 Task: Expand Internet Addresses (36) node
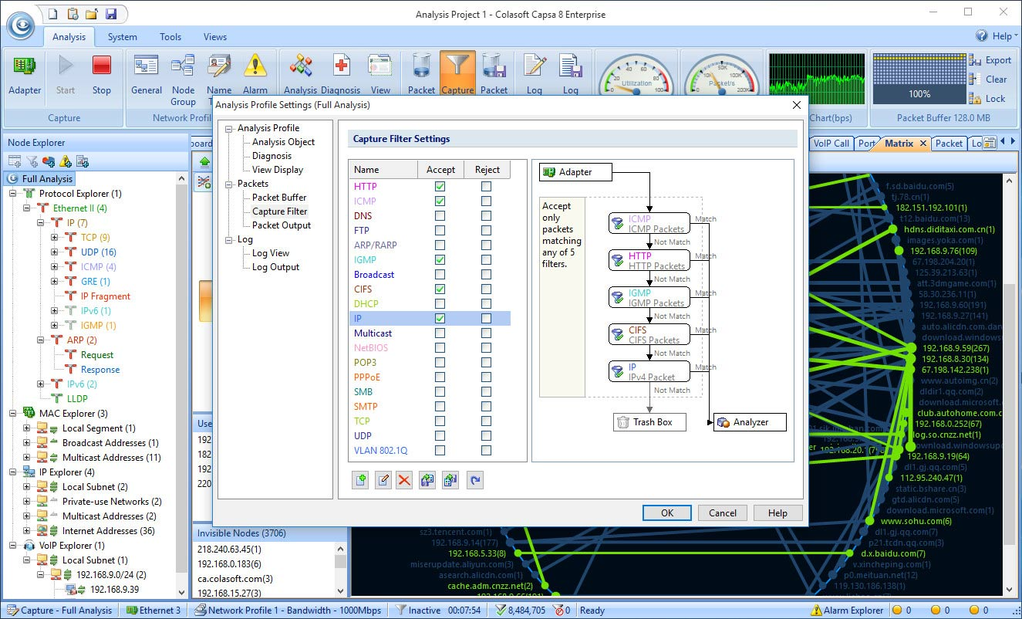pos(27,531)
